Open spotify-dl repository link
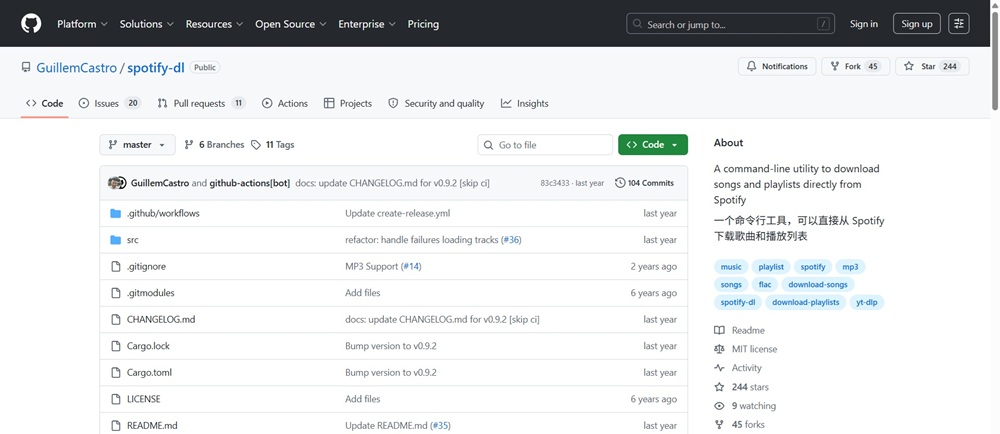This screenshot has width=1000, height=434. tap(156, 68)
